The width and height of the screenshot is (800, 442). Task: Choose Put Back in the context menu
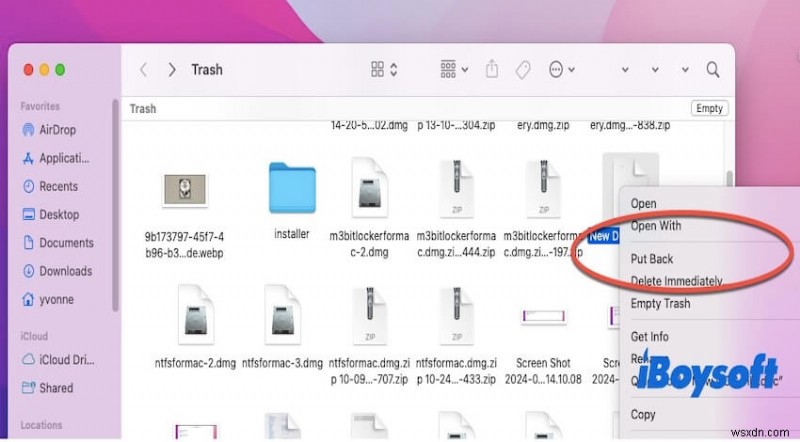click(x=652, y=259)
